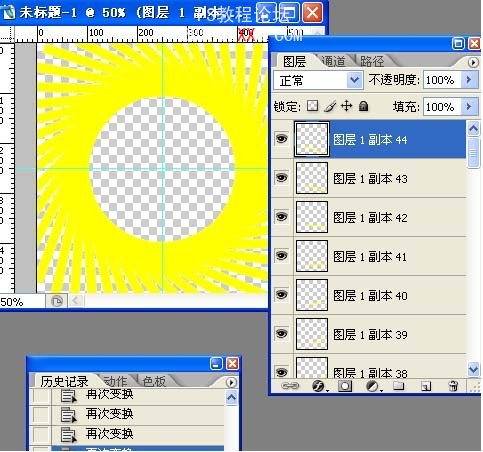The height and width of the screenshot is (452, 483).
Task: Switch to the 路径 paths tab
Action: pos(372,61)
